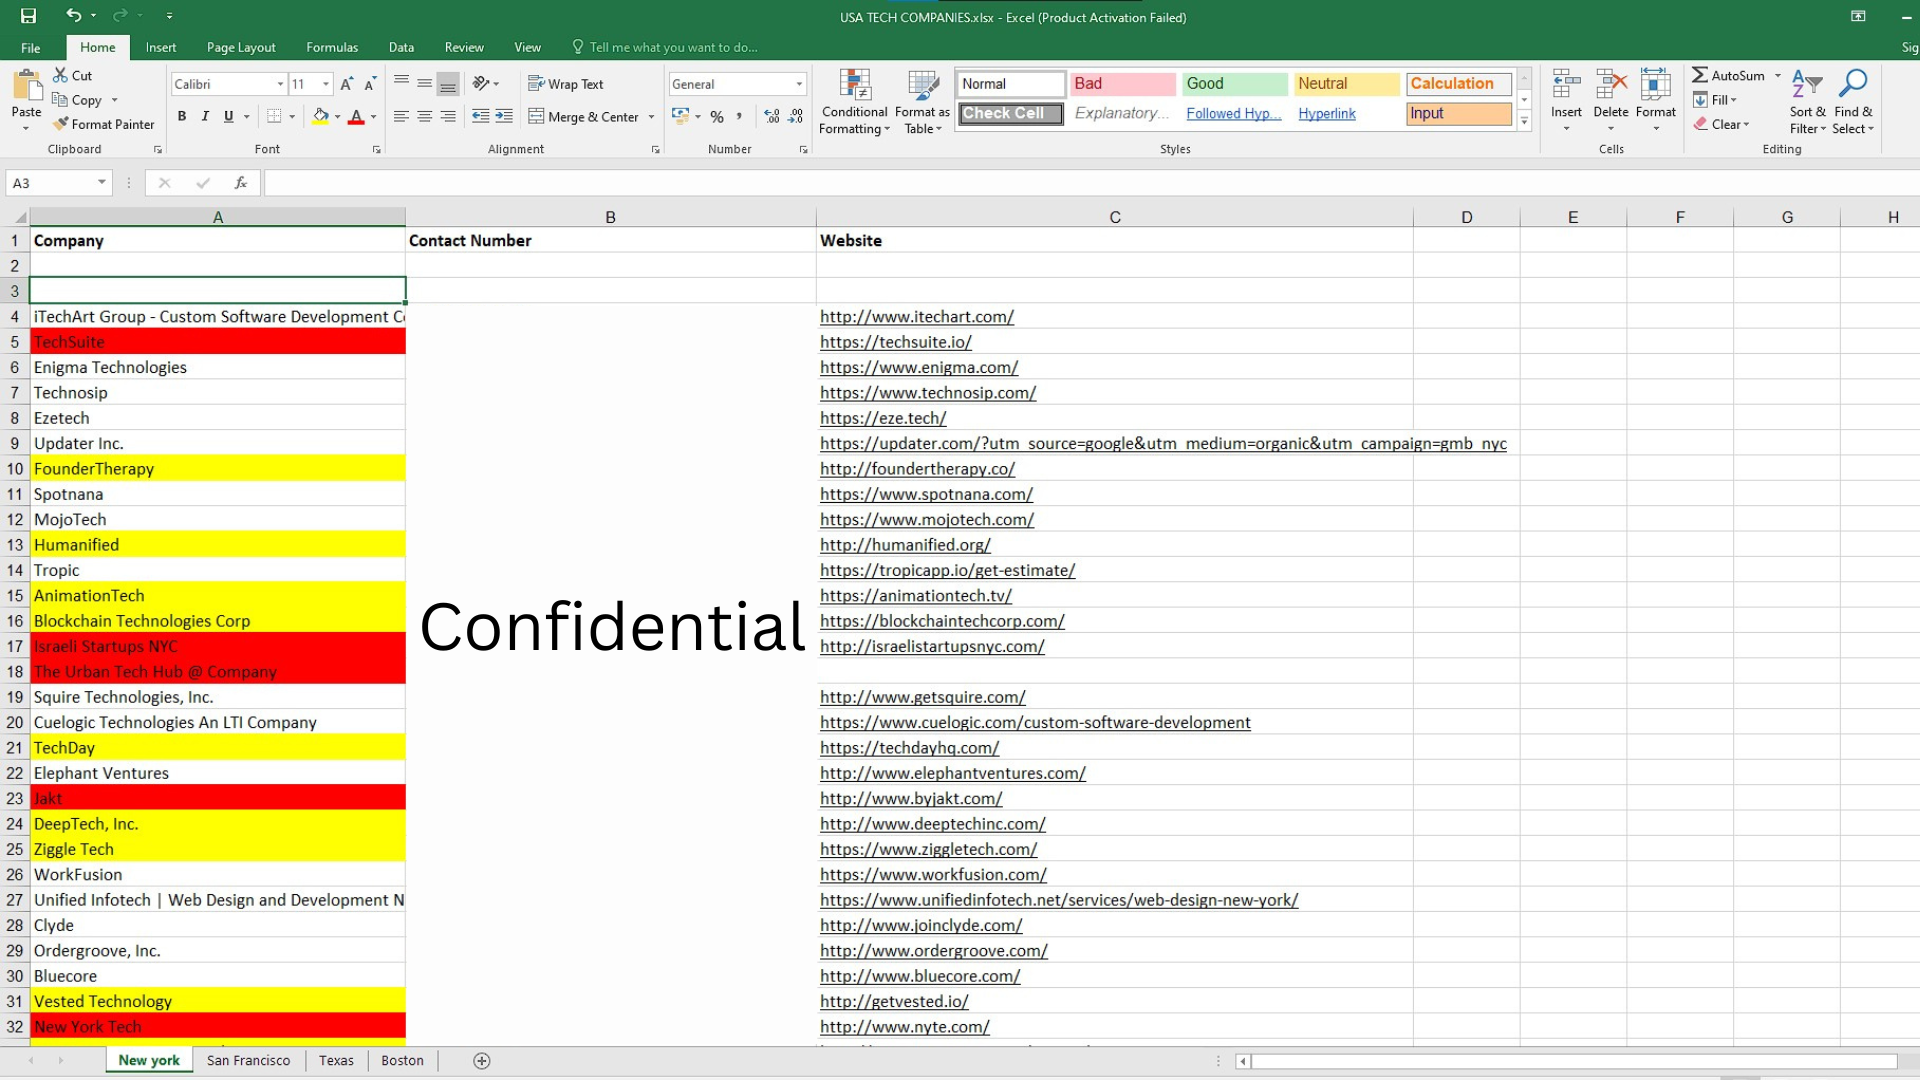Open the Name Box dropdown arrow
Screen dimensions: 1920x1080
coord(101,182)
